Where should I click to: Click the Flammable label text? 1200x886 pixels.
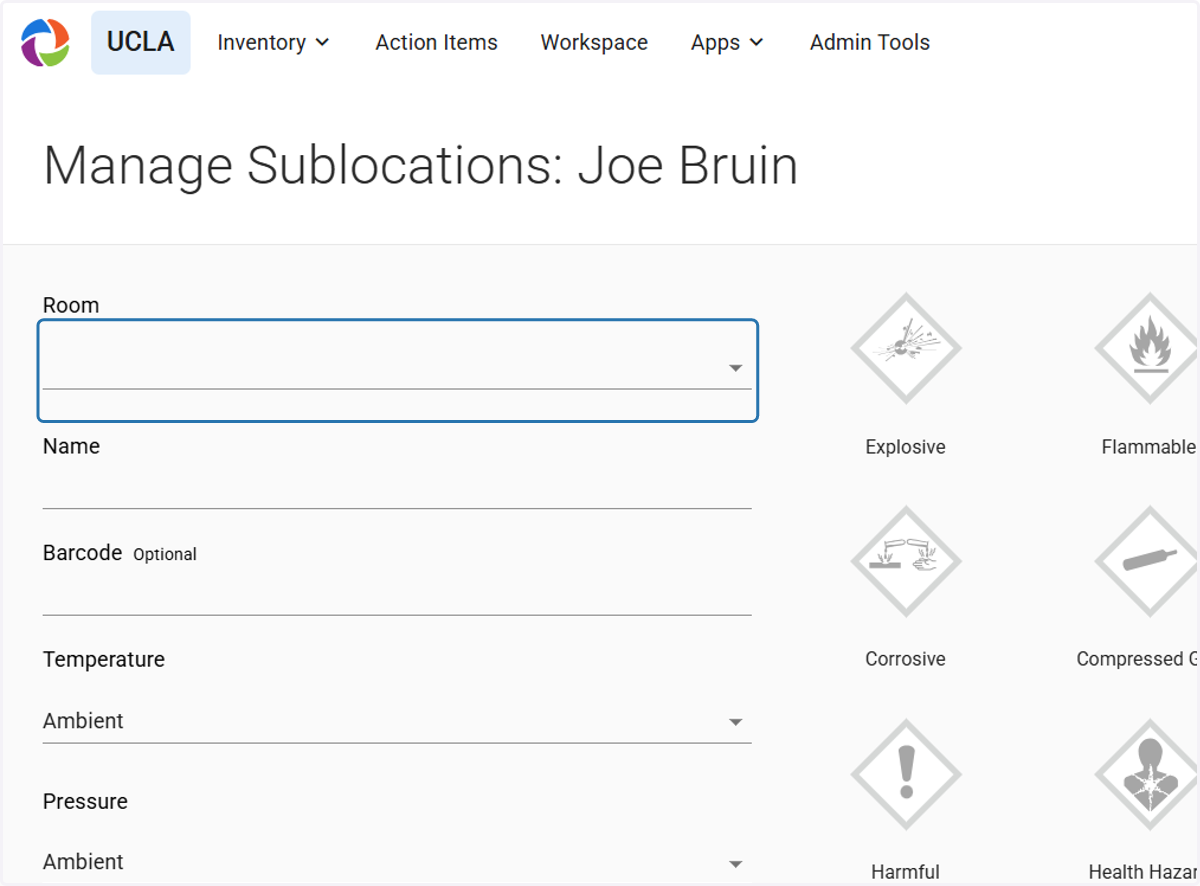click(1149, 447)
